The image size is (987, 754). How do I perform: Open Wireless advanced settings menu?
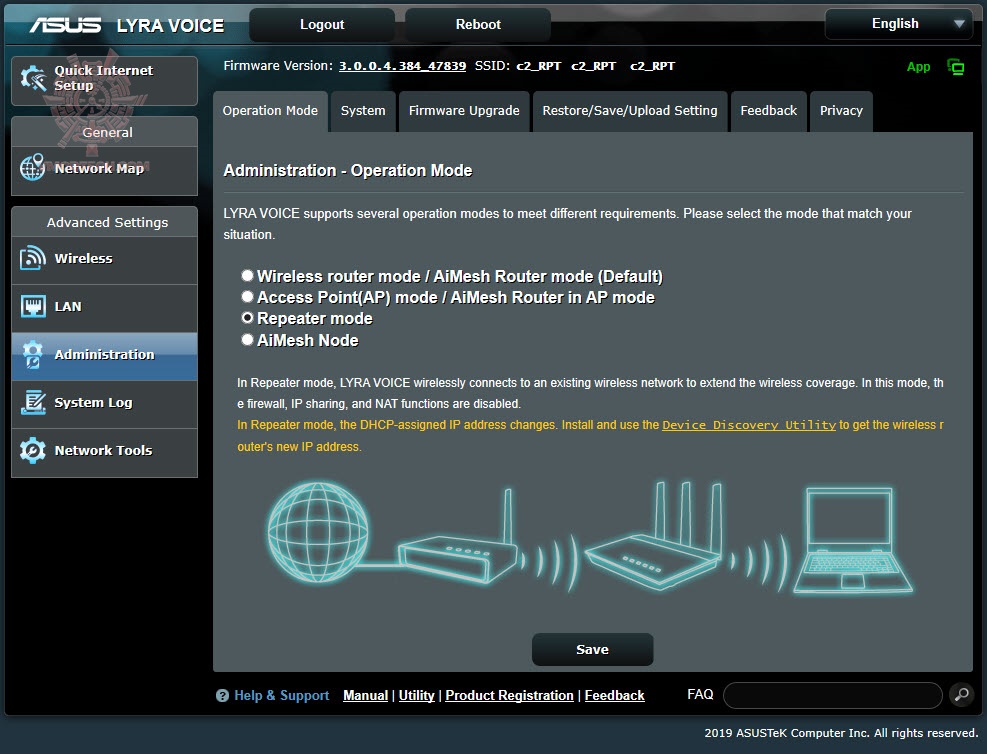click(104, 259)
